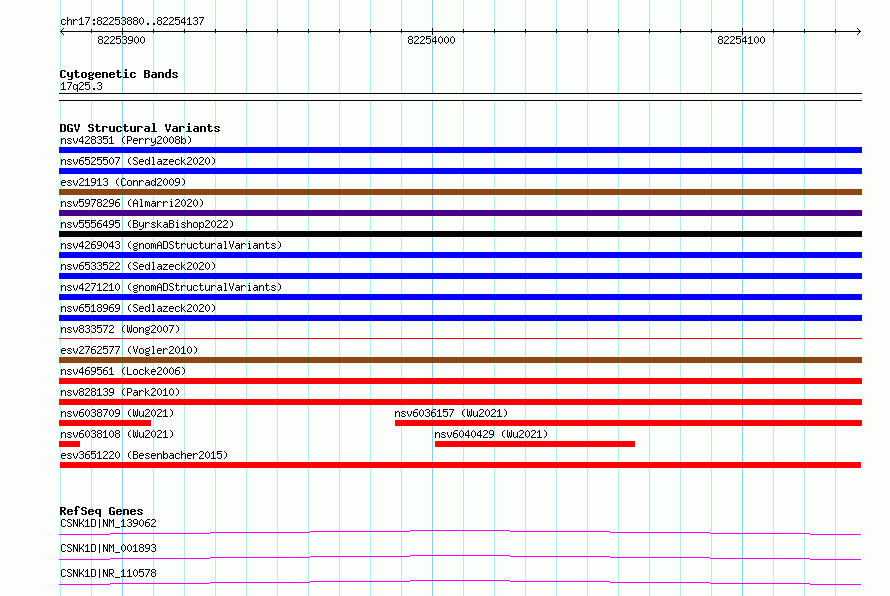Select the thin red line under nsv833572
The image size is (890, 596).
[460, 339]
